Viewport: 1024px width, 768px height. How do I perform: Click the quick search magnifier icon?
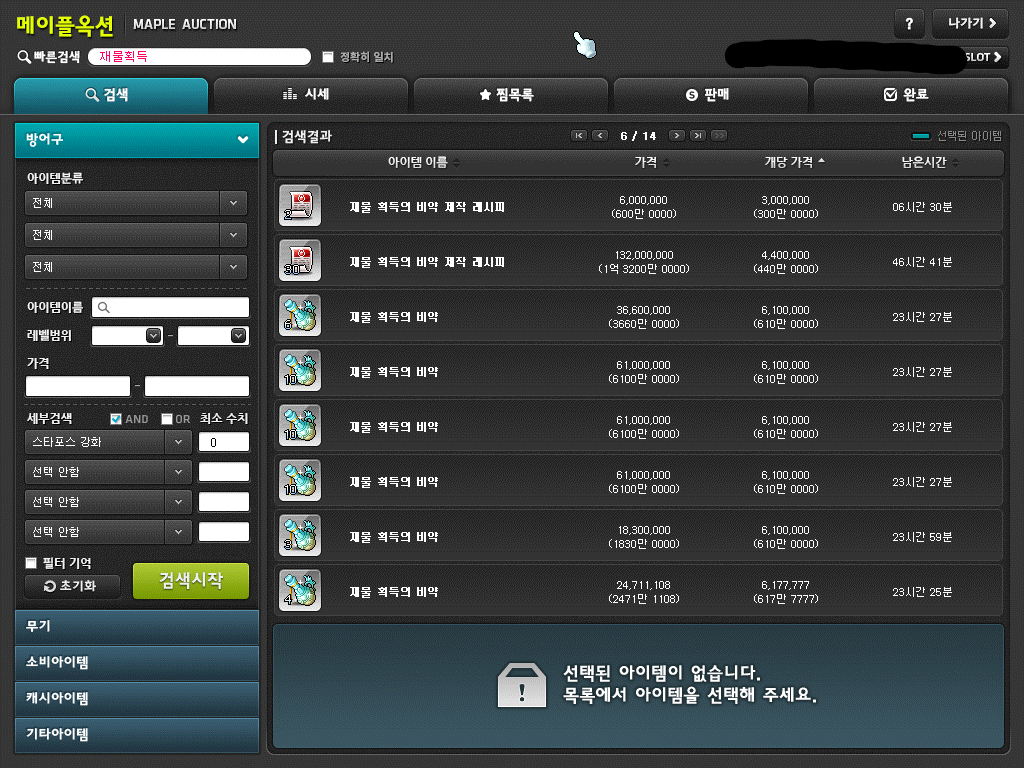[x=24, y=57]
